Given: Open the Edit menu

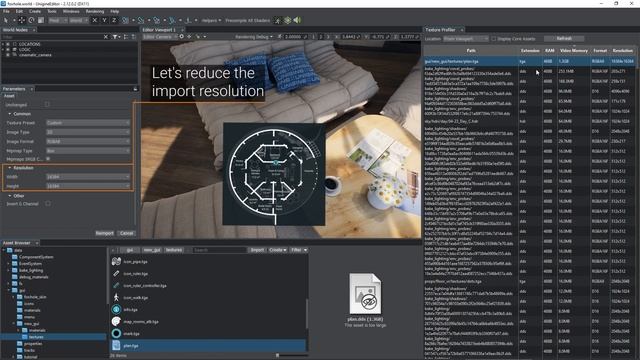Looking at the screenshot, I should (19, 11).
